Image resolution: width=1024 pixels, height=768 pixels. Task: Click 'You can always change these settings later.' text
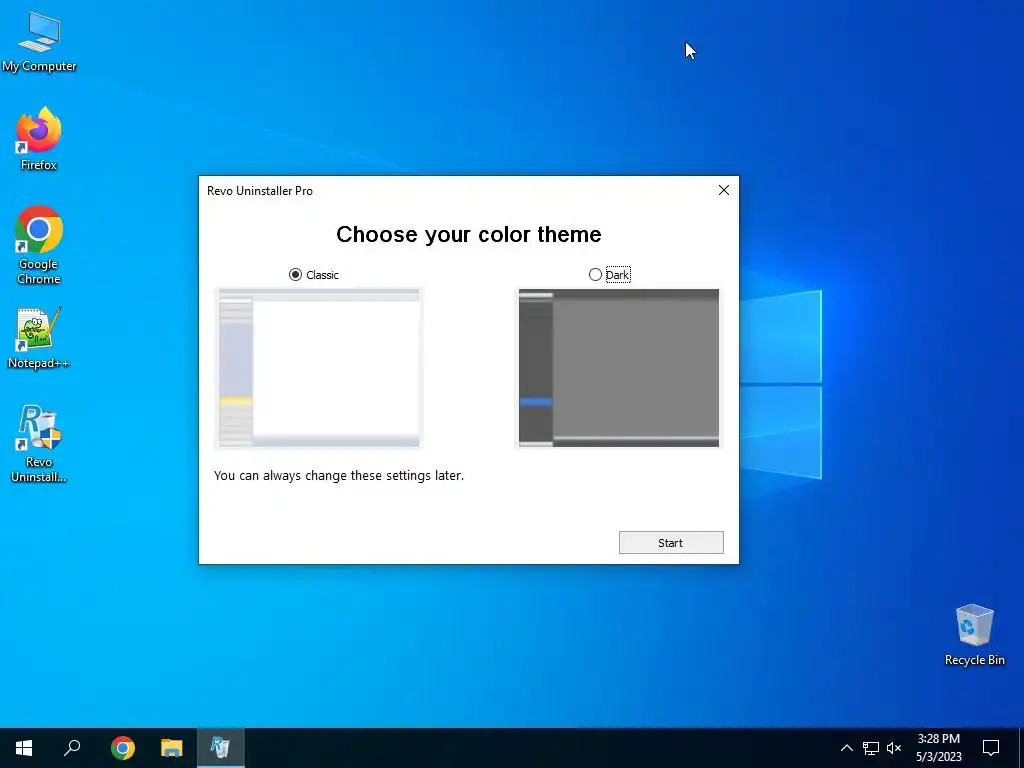point(339,475)
